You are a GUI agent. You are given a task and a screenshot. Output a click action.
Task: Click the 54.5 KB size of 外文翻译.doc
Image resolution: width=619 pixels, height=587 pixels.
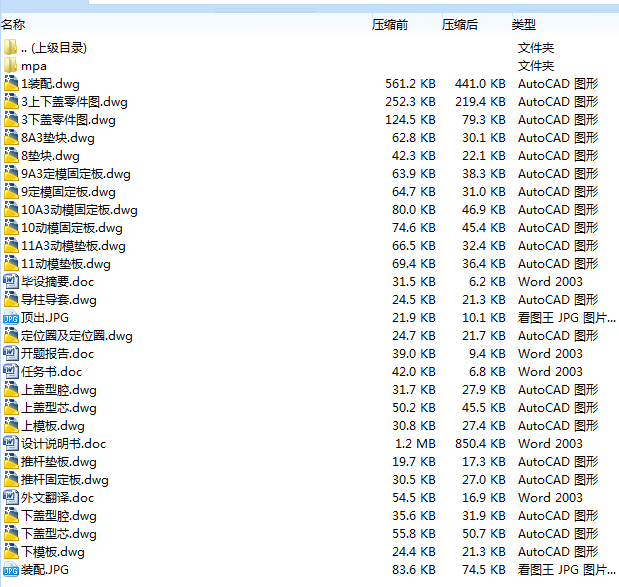[x=414, y=498]
